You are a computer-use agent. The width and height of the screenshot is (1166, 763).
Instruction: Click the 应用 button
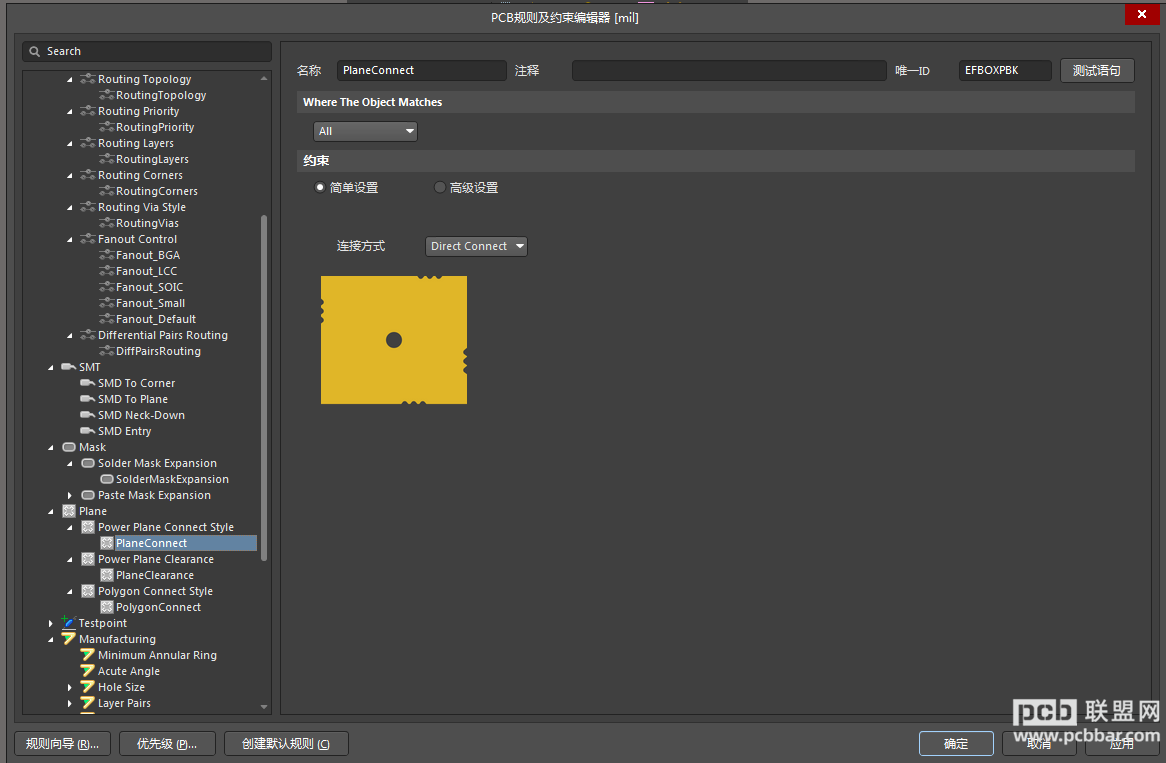tap(1121, 744)
